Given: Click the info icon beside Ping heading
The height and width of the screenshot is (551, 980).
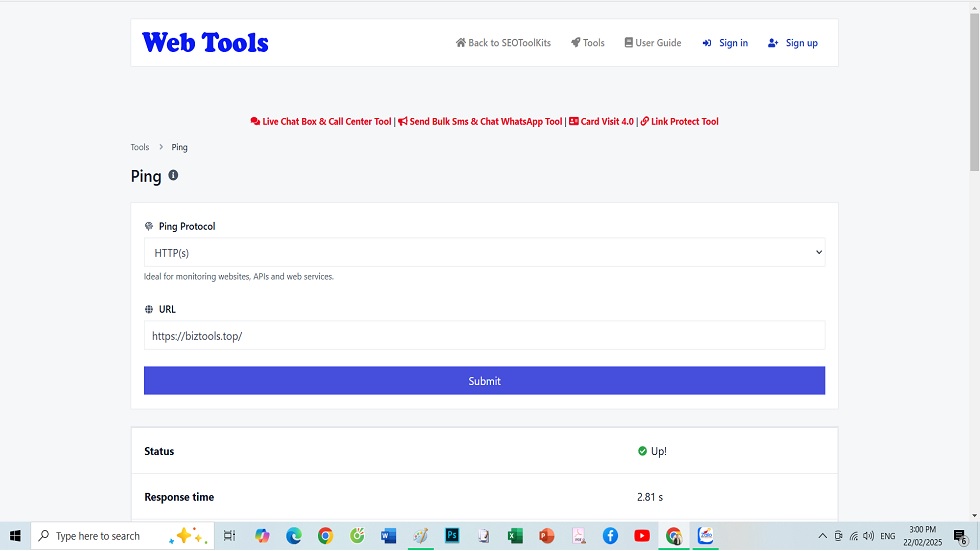Looking at the screenshot, I should [173, 175].
